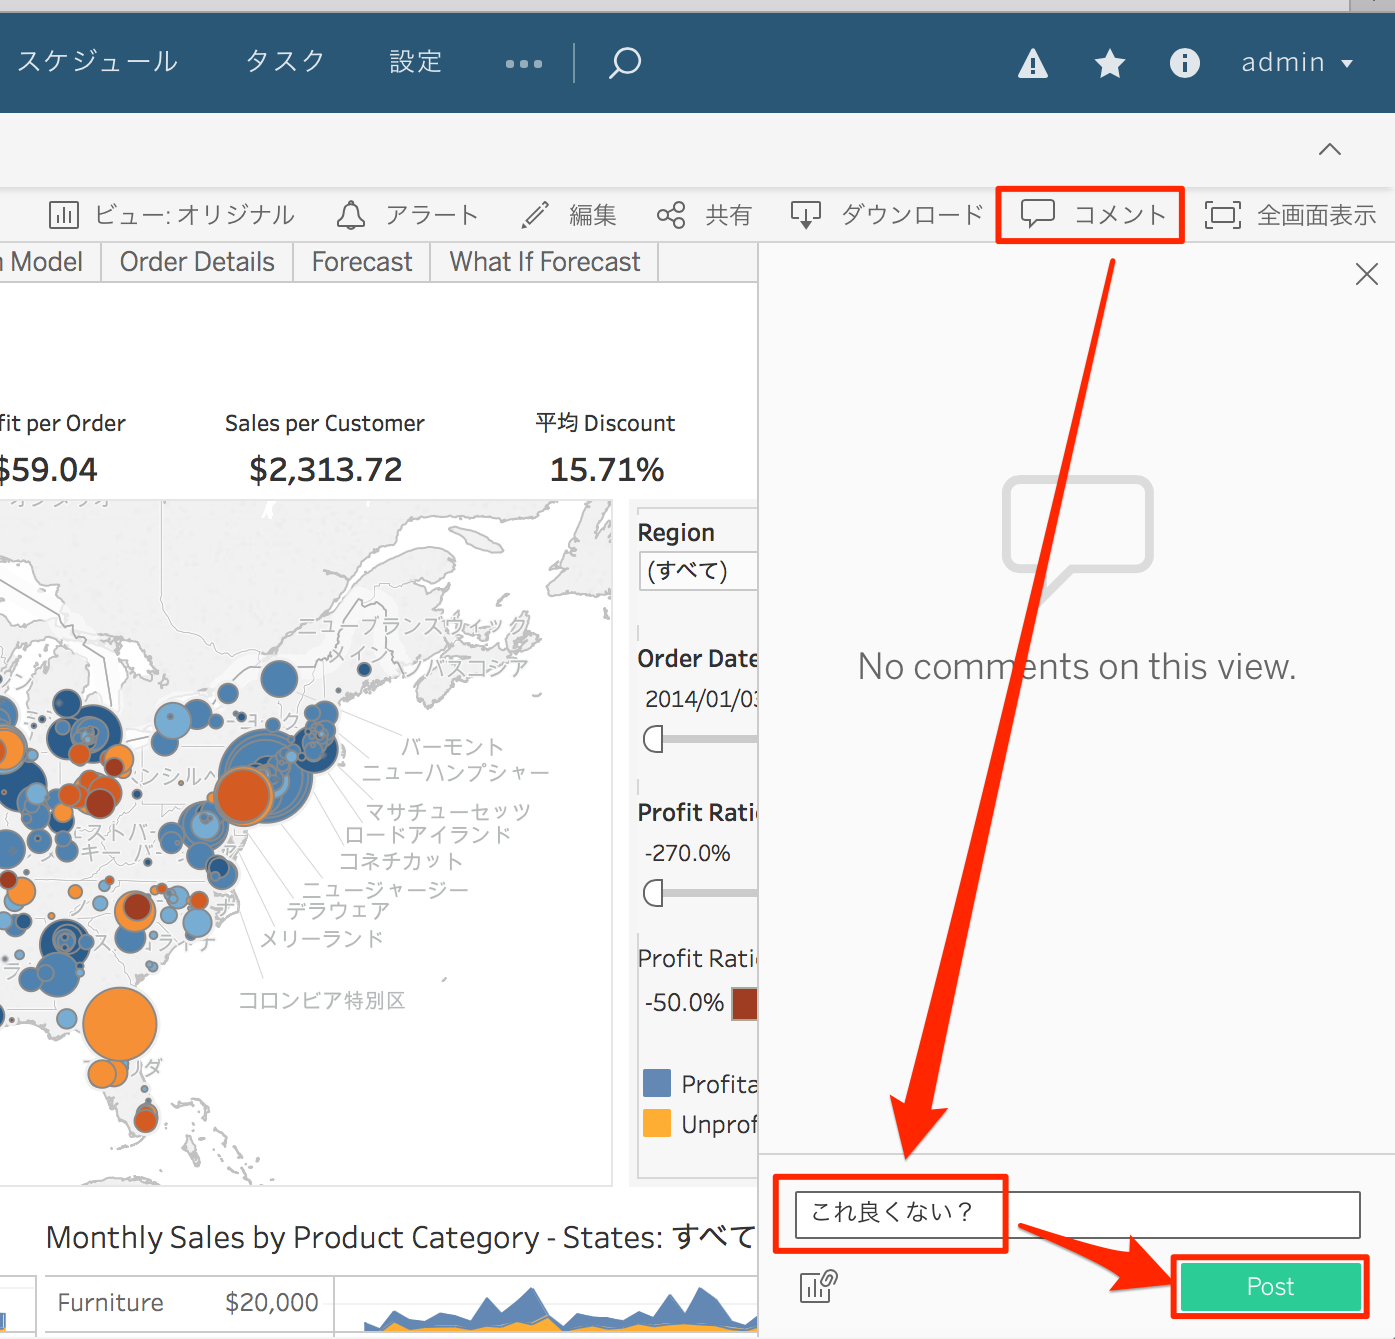This screenshot has width=1395, height=1339.
Task: Open the スケジュール menu item
Action: (97, 60)
